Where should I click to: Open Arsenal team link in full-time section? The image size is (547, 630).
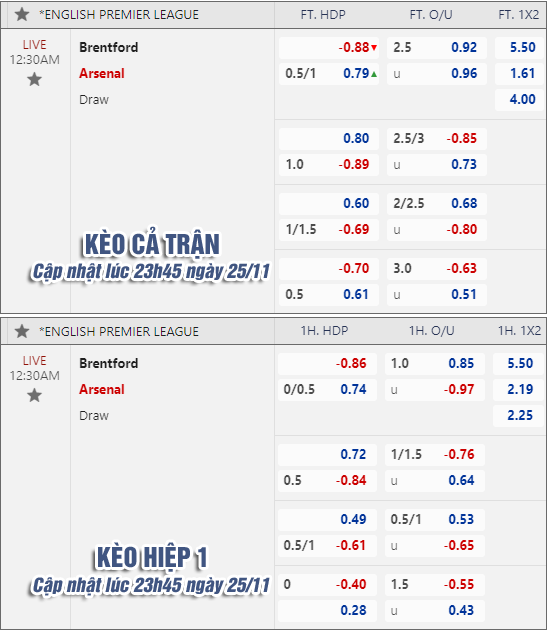point(102,74)
